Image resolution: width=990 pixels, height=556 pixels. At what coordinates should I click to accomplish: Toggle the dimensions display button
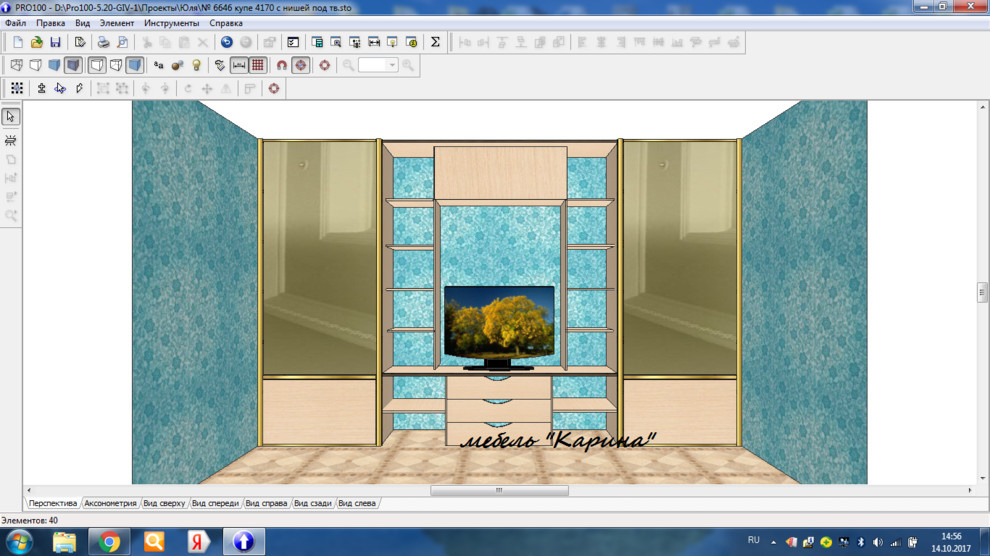[x=239, y=65]
